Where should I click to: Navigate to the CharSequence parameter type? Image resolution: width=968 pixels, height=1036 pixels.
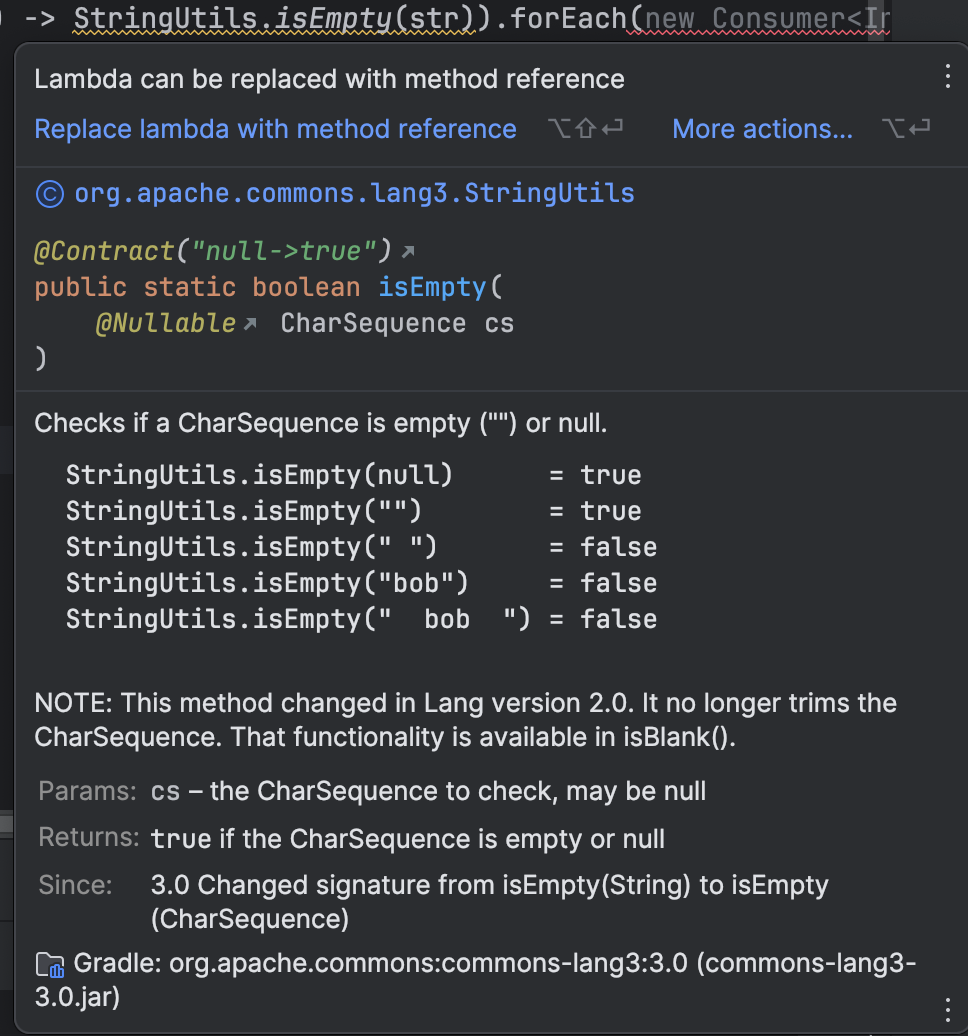tap(372, 324)
